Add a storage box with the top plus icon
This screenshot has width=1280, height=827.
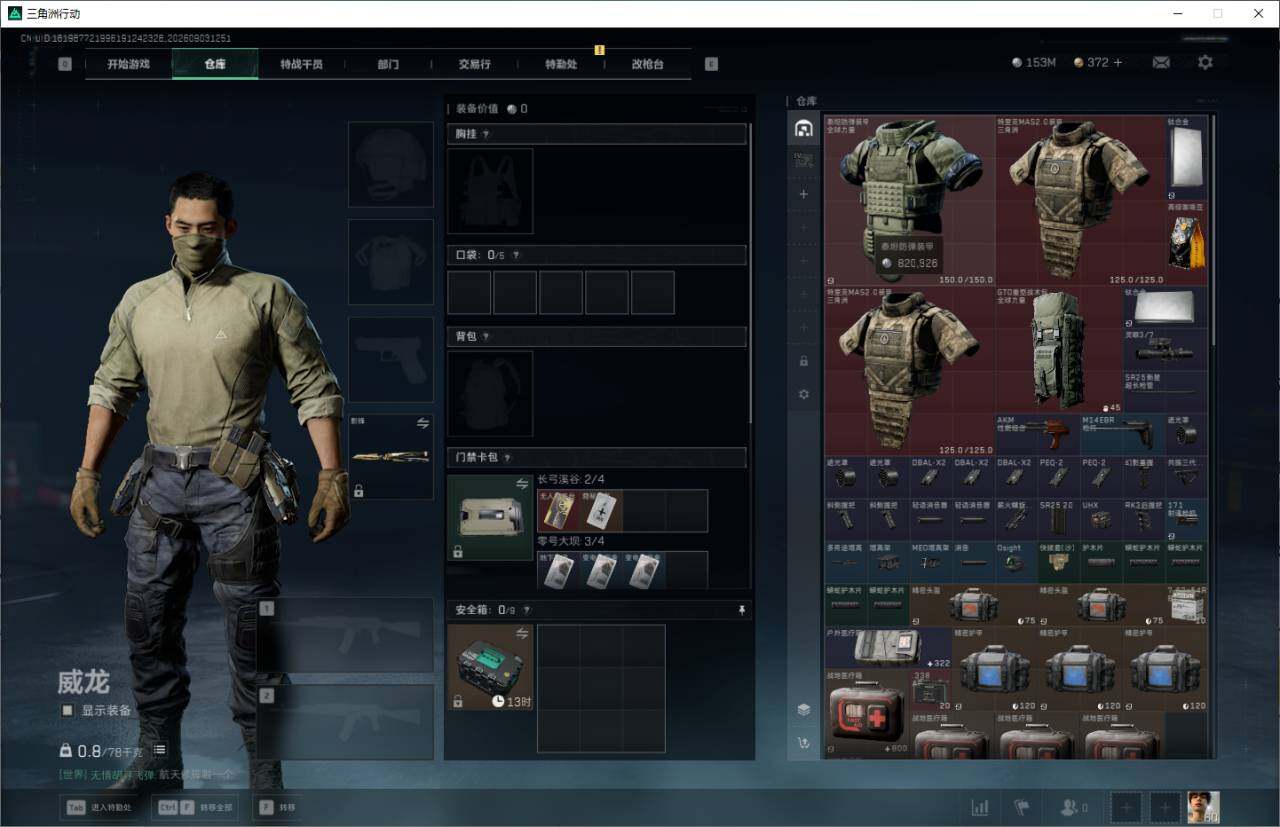(803, 194)
